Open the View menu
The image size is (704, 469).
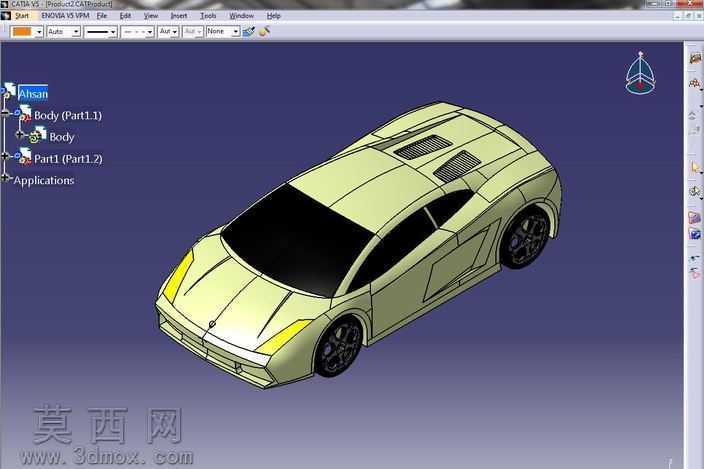(x=151, y=16)
